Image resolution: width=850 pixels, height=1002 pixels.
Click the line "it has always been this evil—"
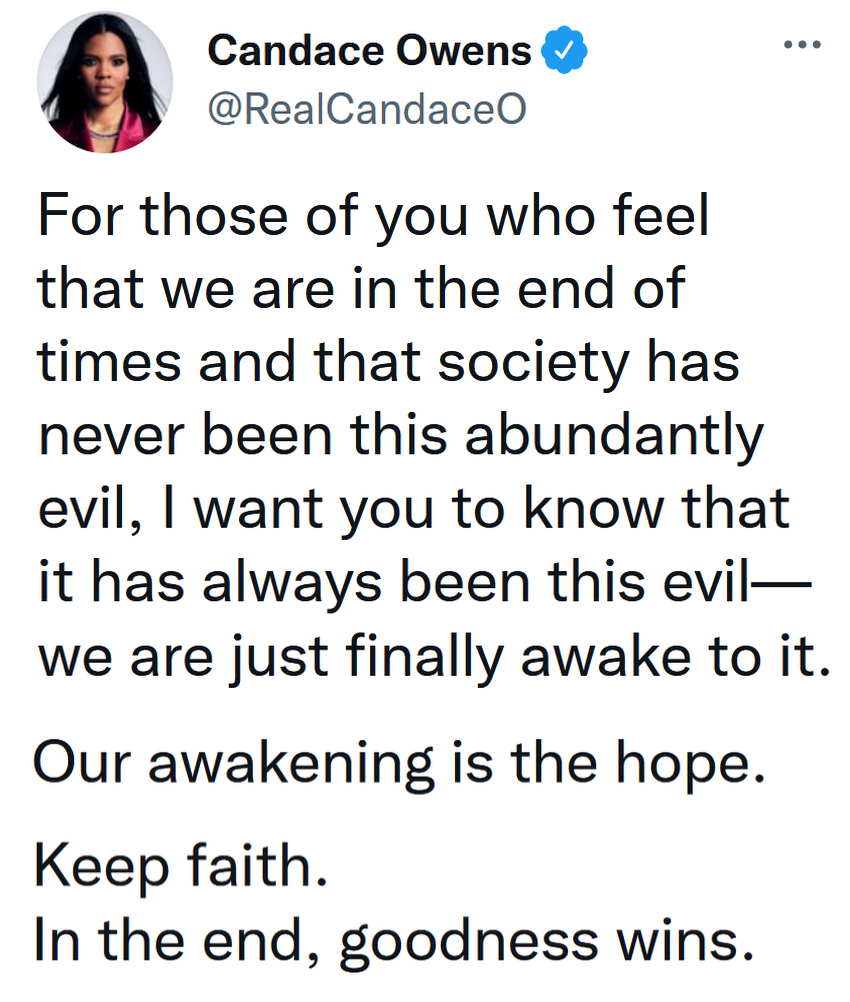point(425,583)
